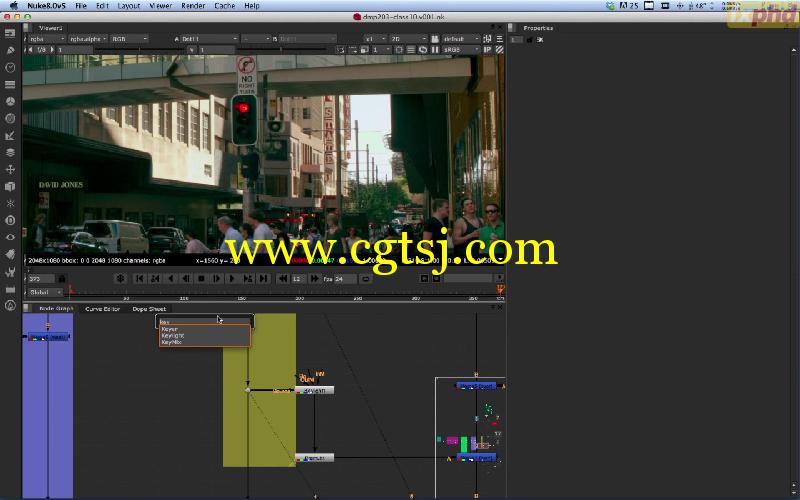Open the Keyer nodes toolbar menu
Screen dimensions: 800x500
10,136
